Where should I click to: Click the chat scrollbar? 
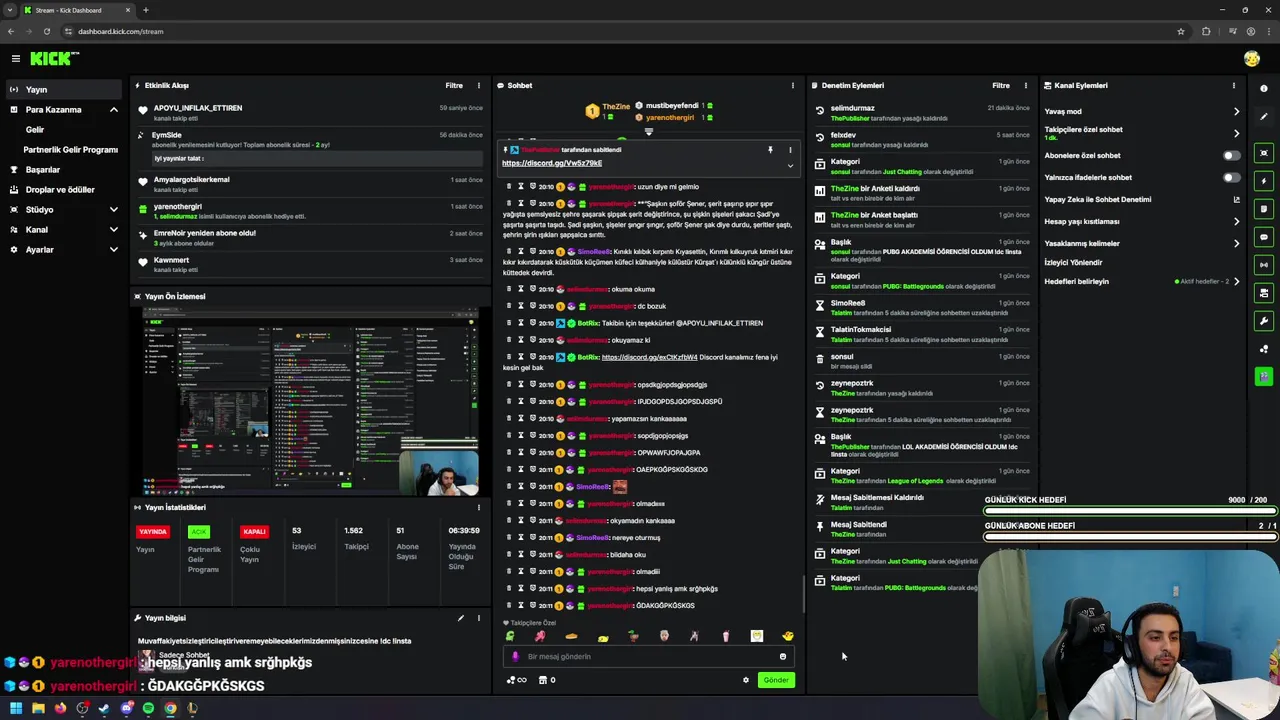pos(803,593)
